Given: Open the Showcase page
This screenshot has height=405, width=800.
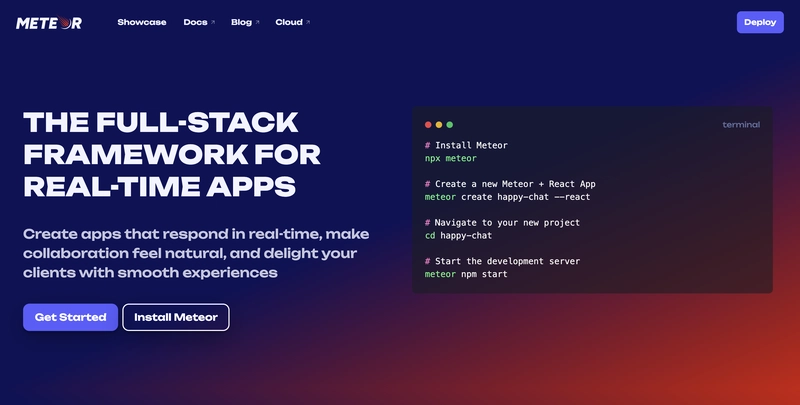Looking at the screenshot, I should click(141, 22).
